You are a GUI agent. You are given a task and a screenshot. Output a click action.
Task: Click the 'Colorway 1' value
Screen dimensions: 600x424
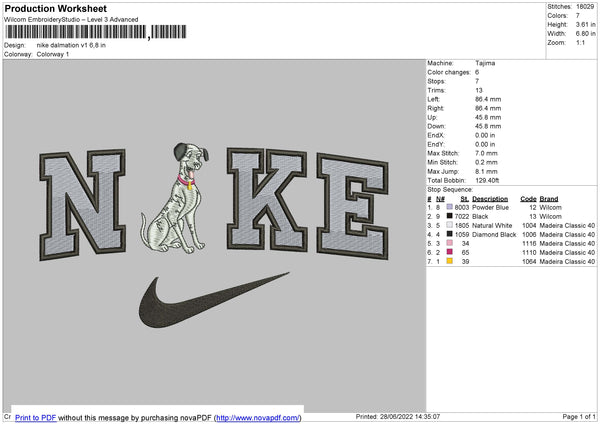point(53,54)
